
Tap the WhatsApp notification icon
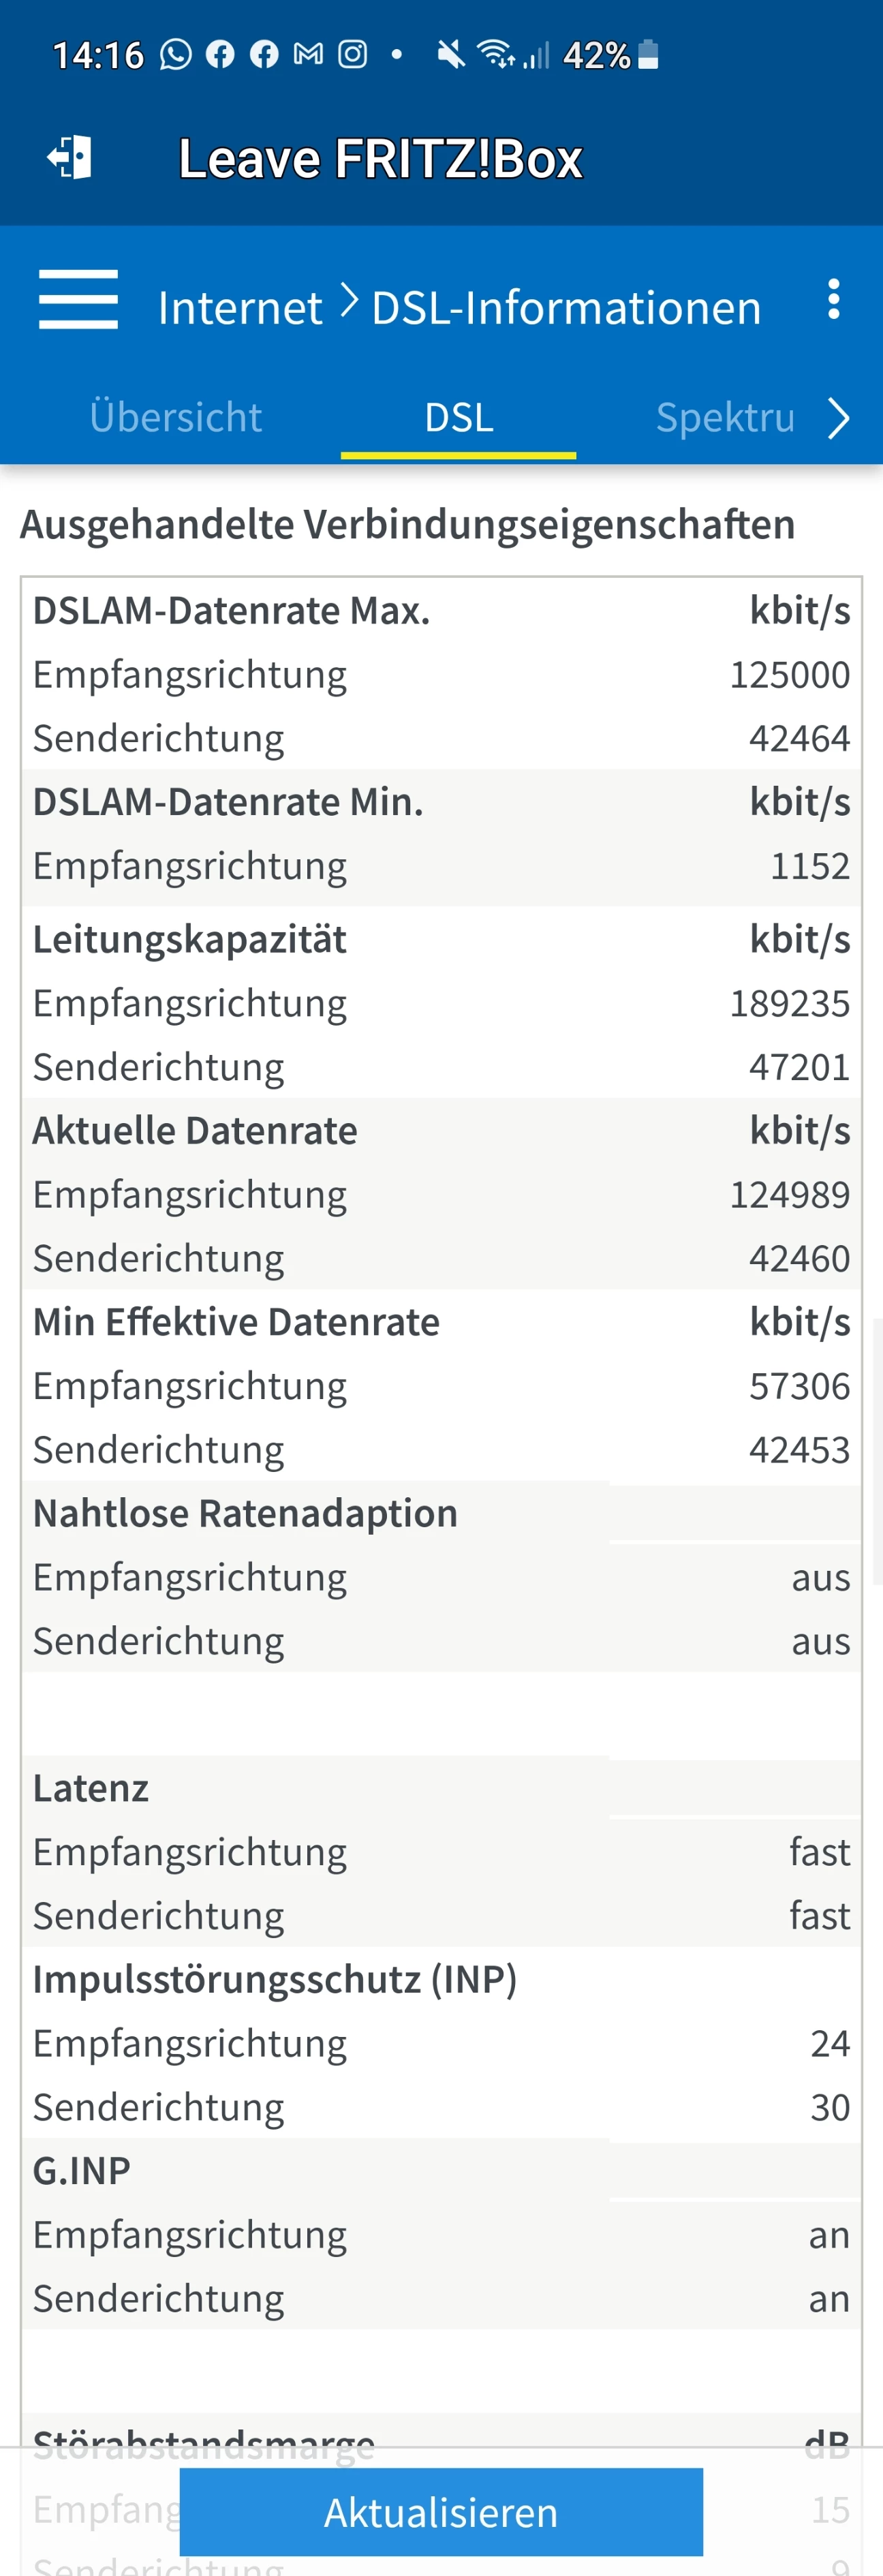176,54
